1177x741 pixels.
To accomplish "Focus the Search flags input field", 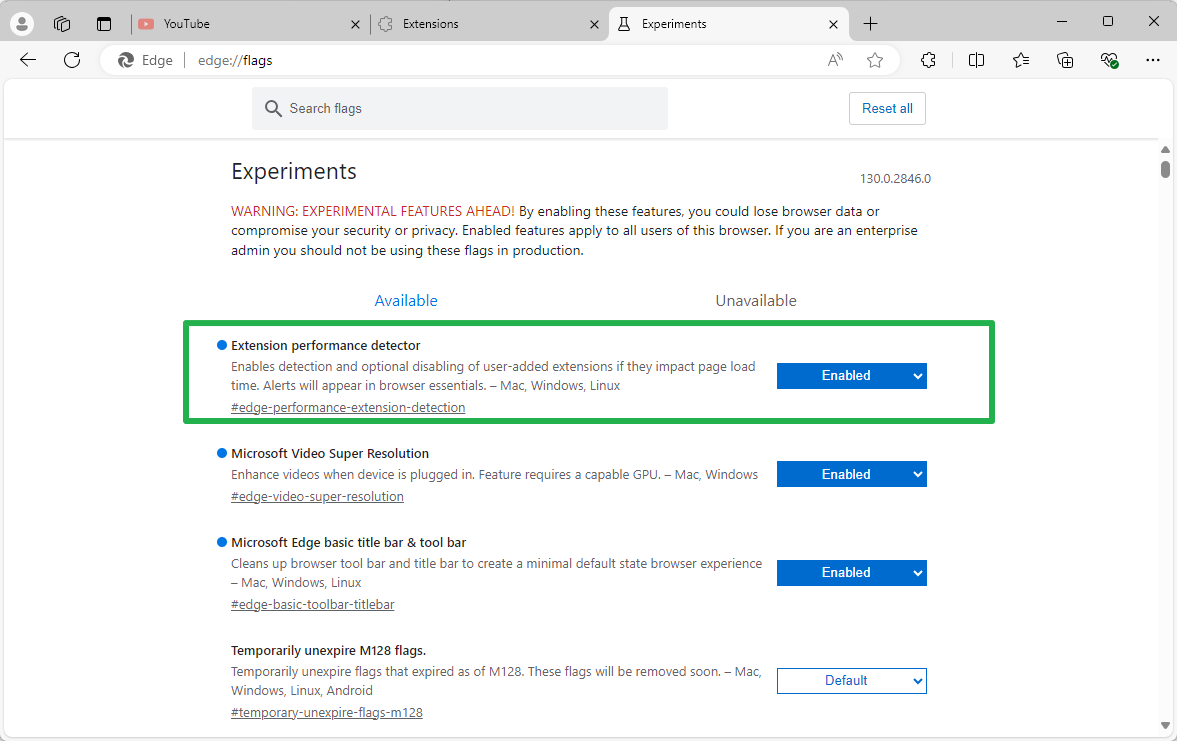I will point(459,108).
